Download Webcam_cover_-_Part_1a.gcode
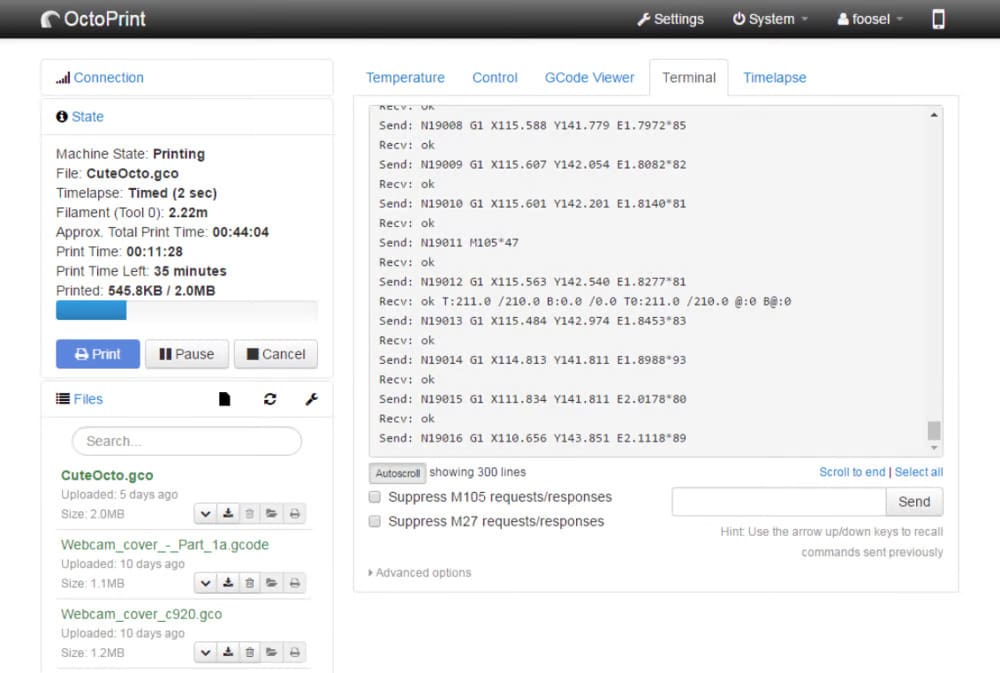This screenshot has width=1000, height=673. coord(228,583)
